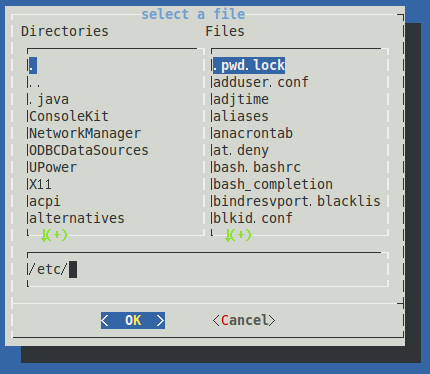430x374 pixels.
Task: Click the Cancel button
Action: [244, 320]
